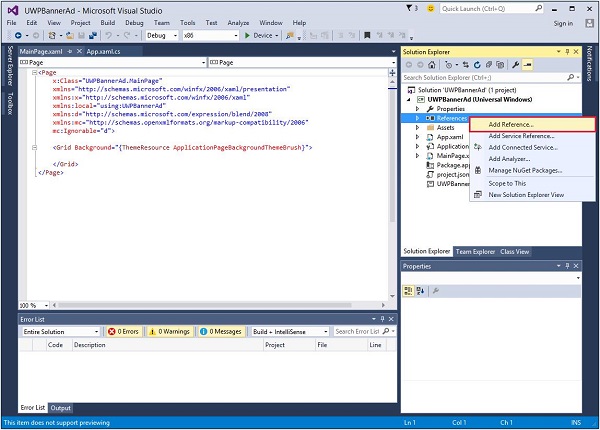The image size is (600, 430).
Task: Select Add Reference... in context menu
Action: pyautogui.click(x=510, y=124)
